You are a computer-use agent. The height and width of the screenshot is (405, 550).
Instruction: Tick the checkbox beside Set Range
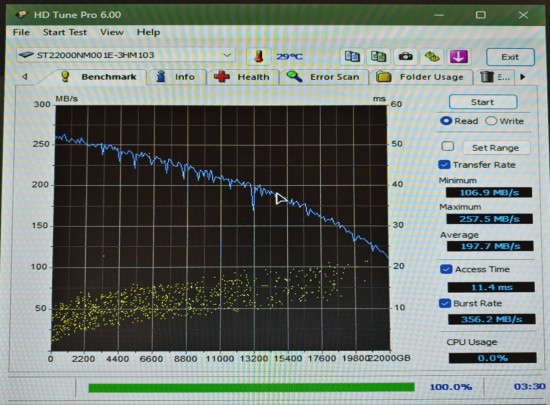pos(448,146)
